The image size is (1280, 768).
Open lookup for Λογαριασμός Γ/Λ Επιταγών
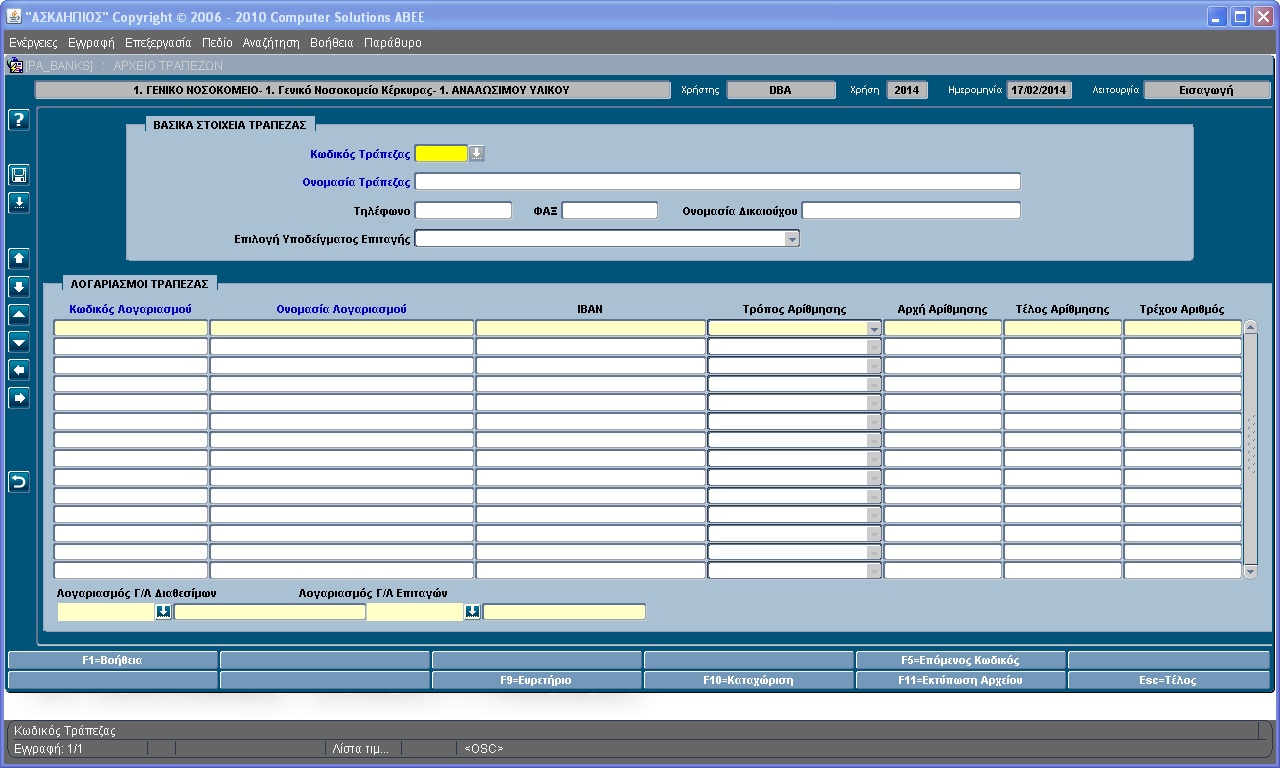tap(473, 611)
